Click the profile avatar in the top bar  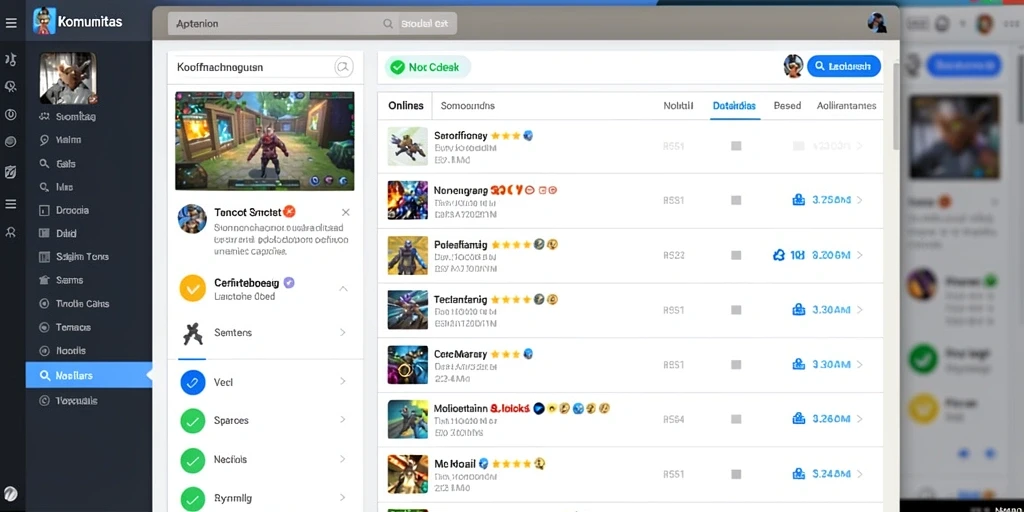pos(877,23)
